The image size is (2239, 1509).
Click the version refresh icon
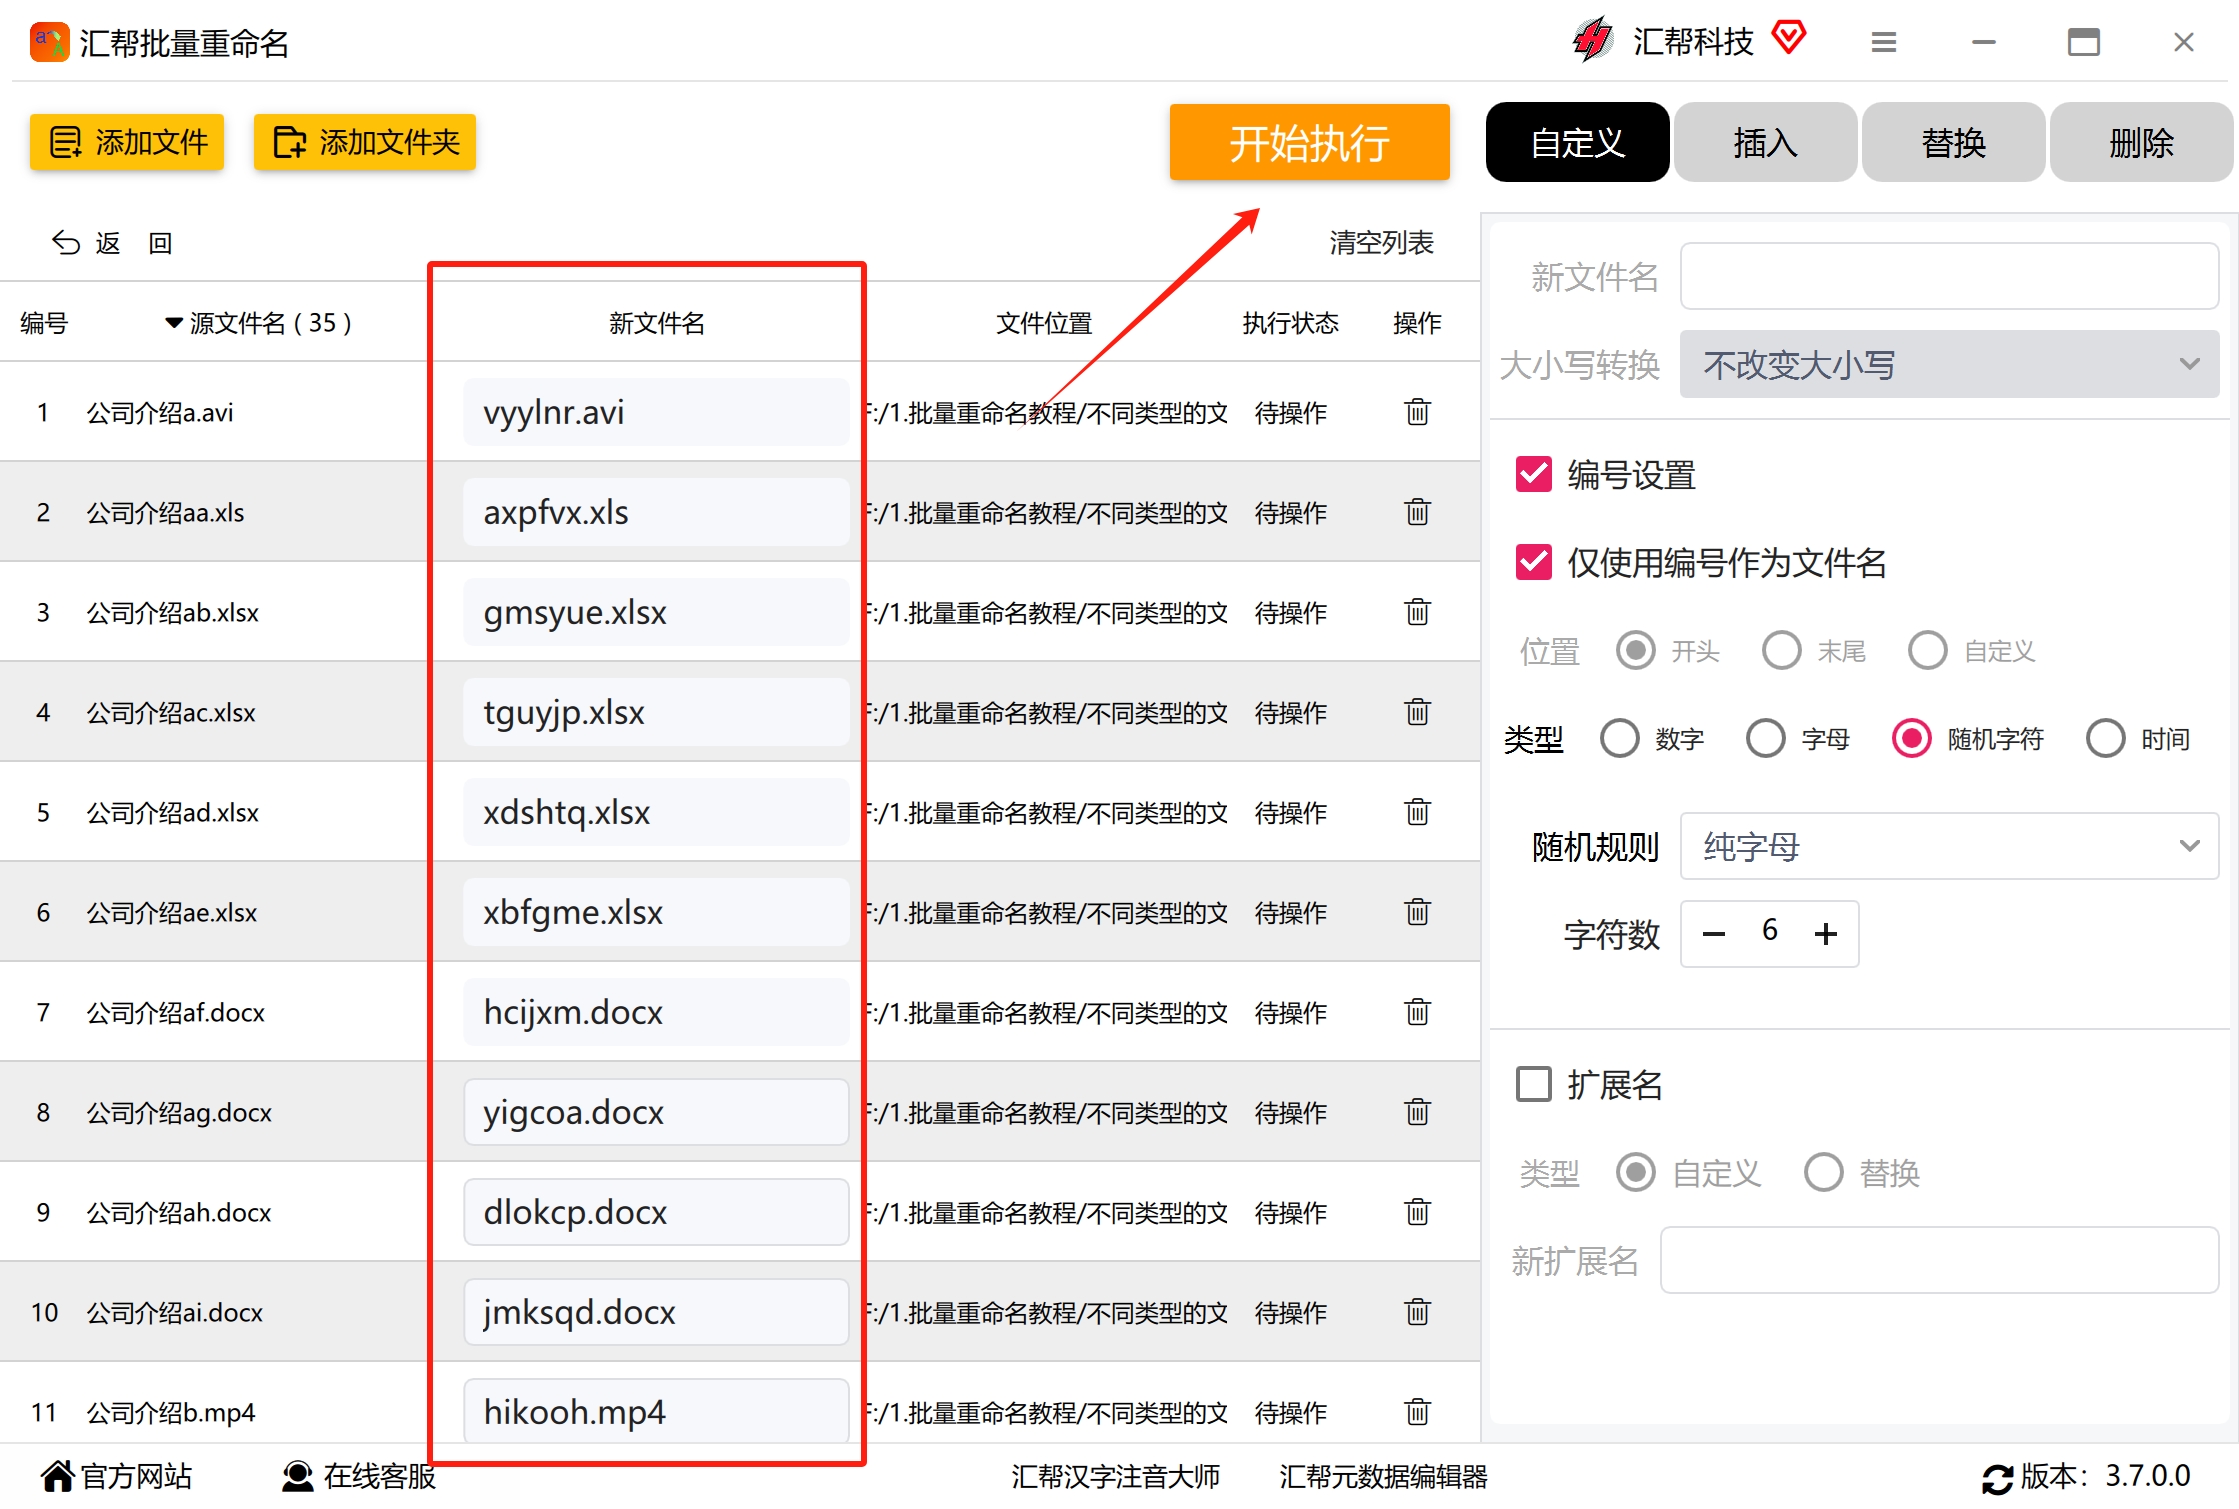coord(1997,1478)
